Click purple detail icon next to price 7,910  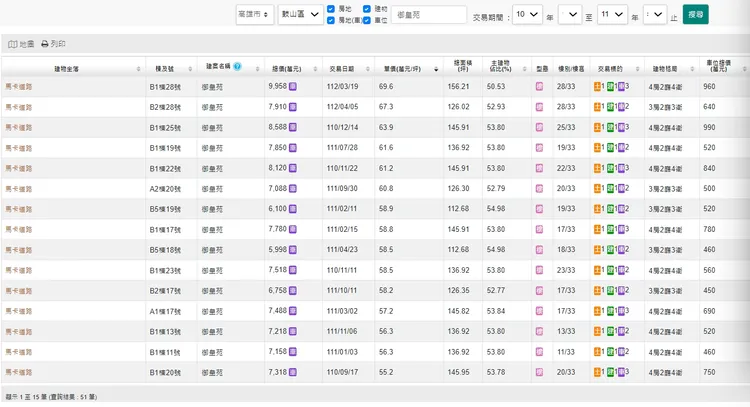pyautogui.click(x=293, y=107)
